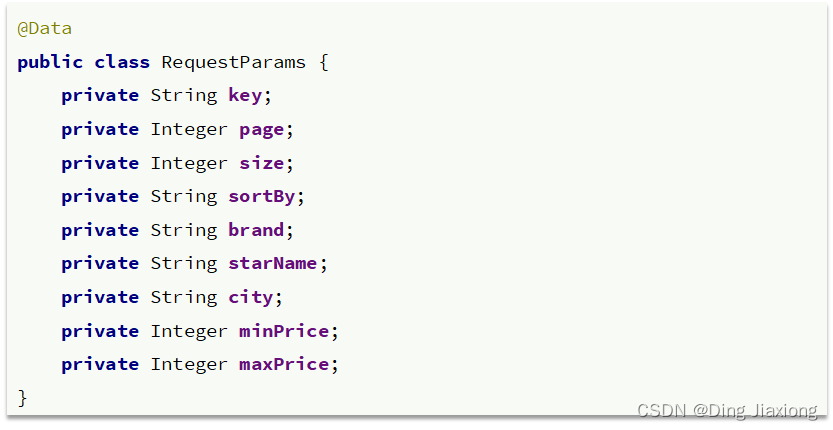Click the CSDN @Ding Jiaxiong watermark
The image size is (833, 430).
point(727,410)
